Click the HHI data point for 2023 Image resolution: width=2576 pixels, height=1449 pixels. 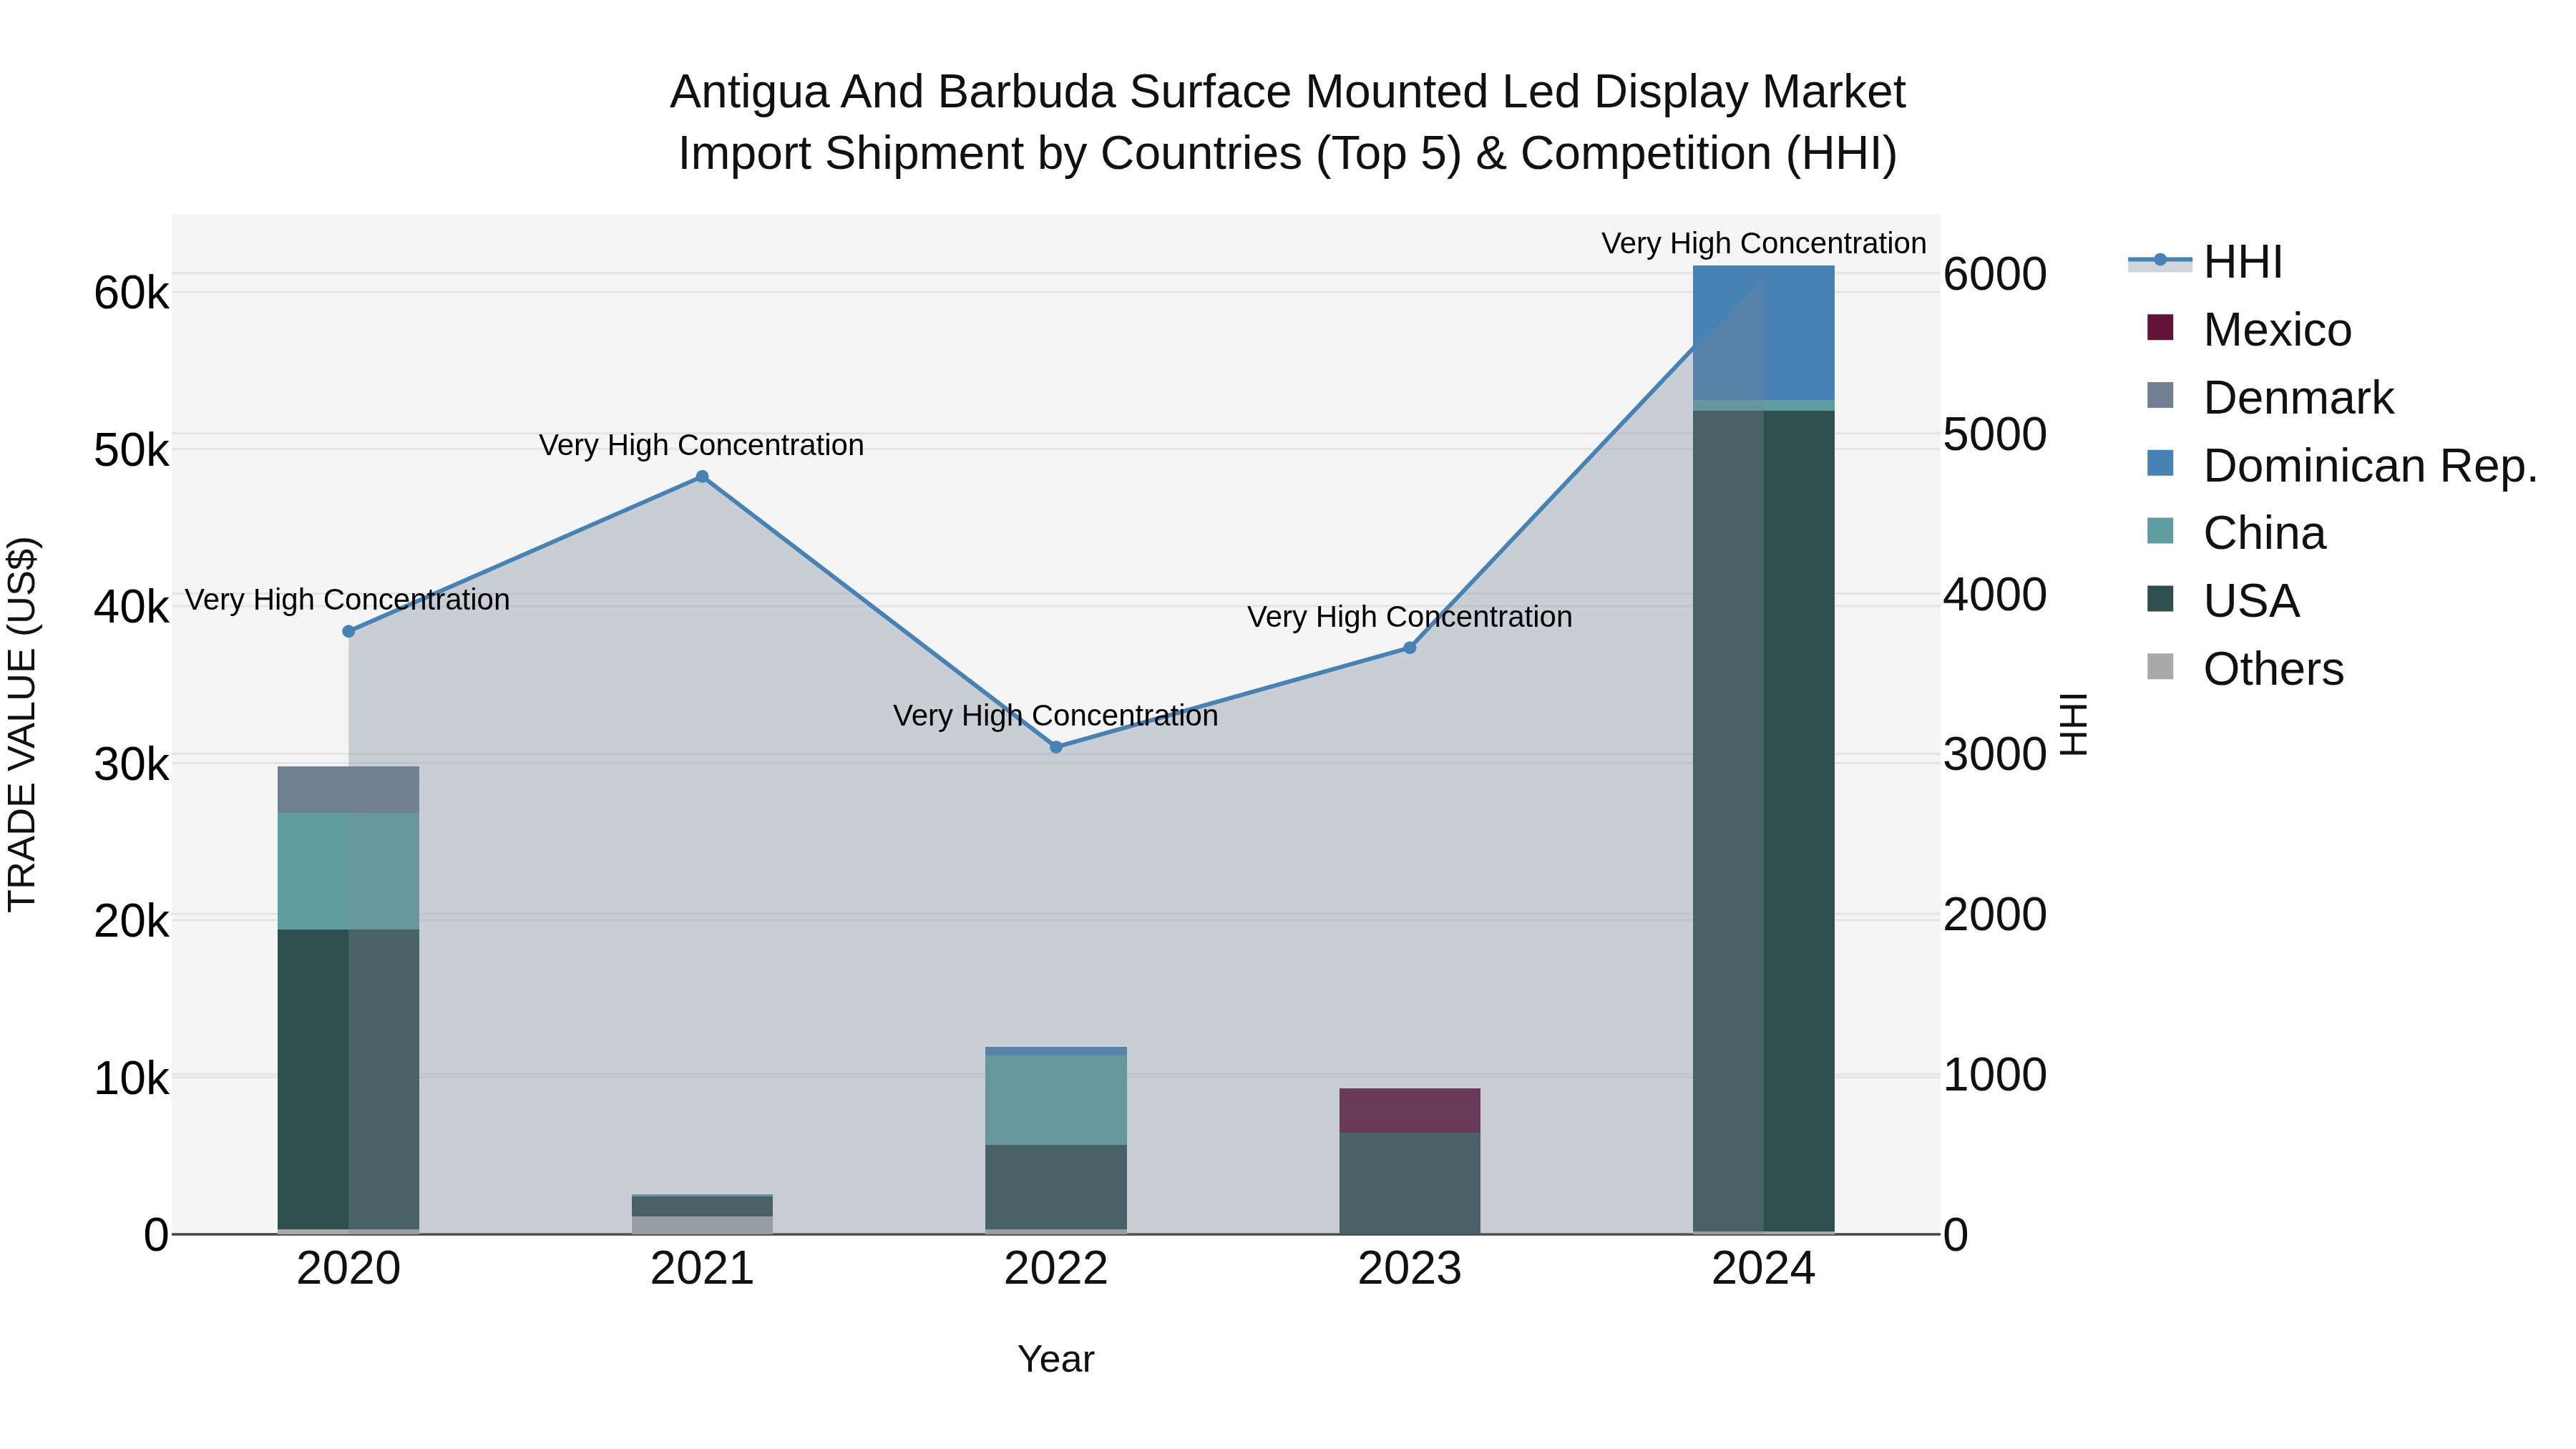point(1410,648)
